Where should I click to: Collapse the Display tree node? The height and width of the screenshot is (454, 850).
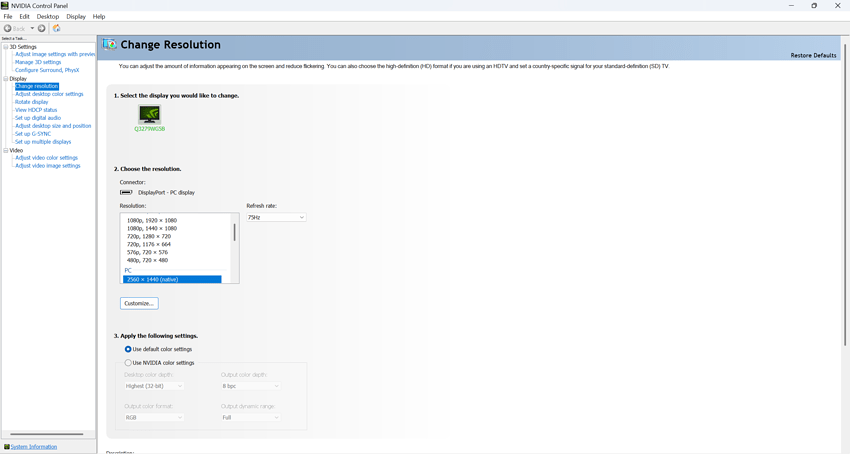(5, 79)
